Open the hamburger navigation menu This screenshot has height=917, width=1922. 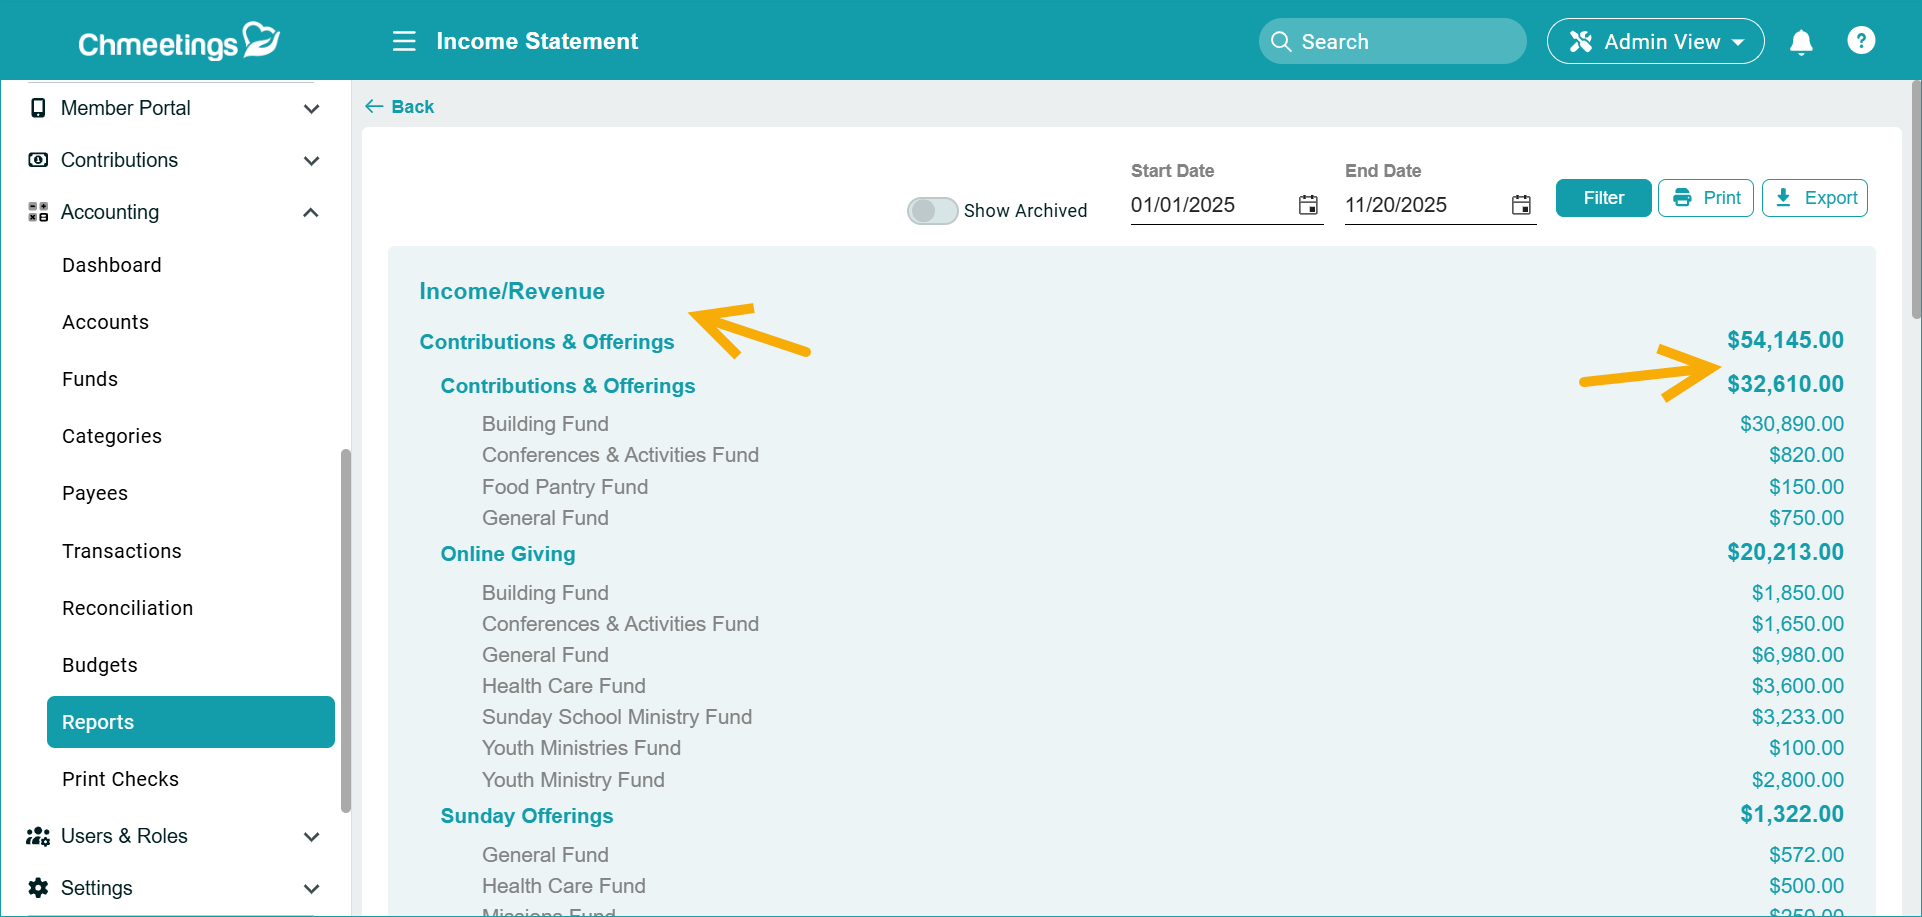coord(404,41)
